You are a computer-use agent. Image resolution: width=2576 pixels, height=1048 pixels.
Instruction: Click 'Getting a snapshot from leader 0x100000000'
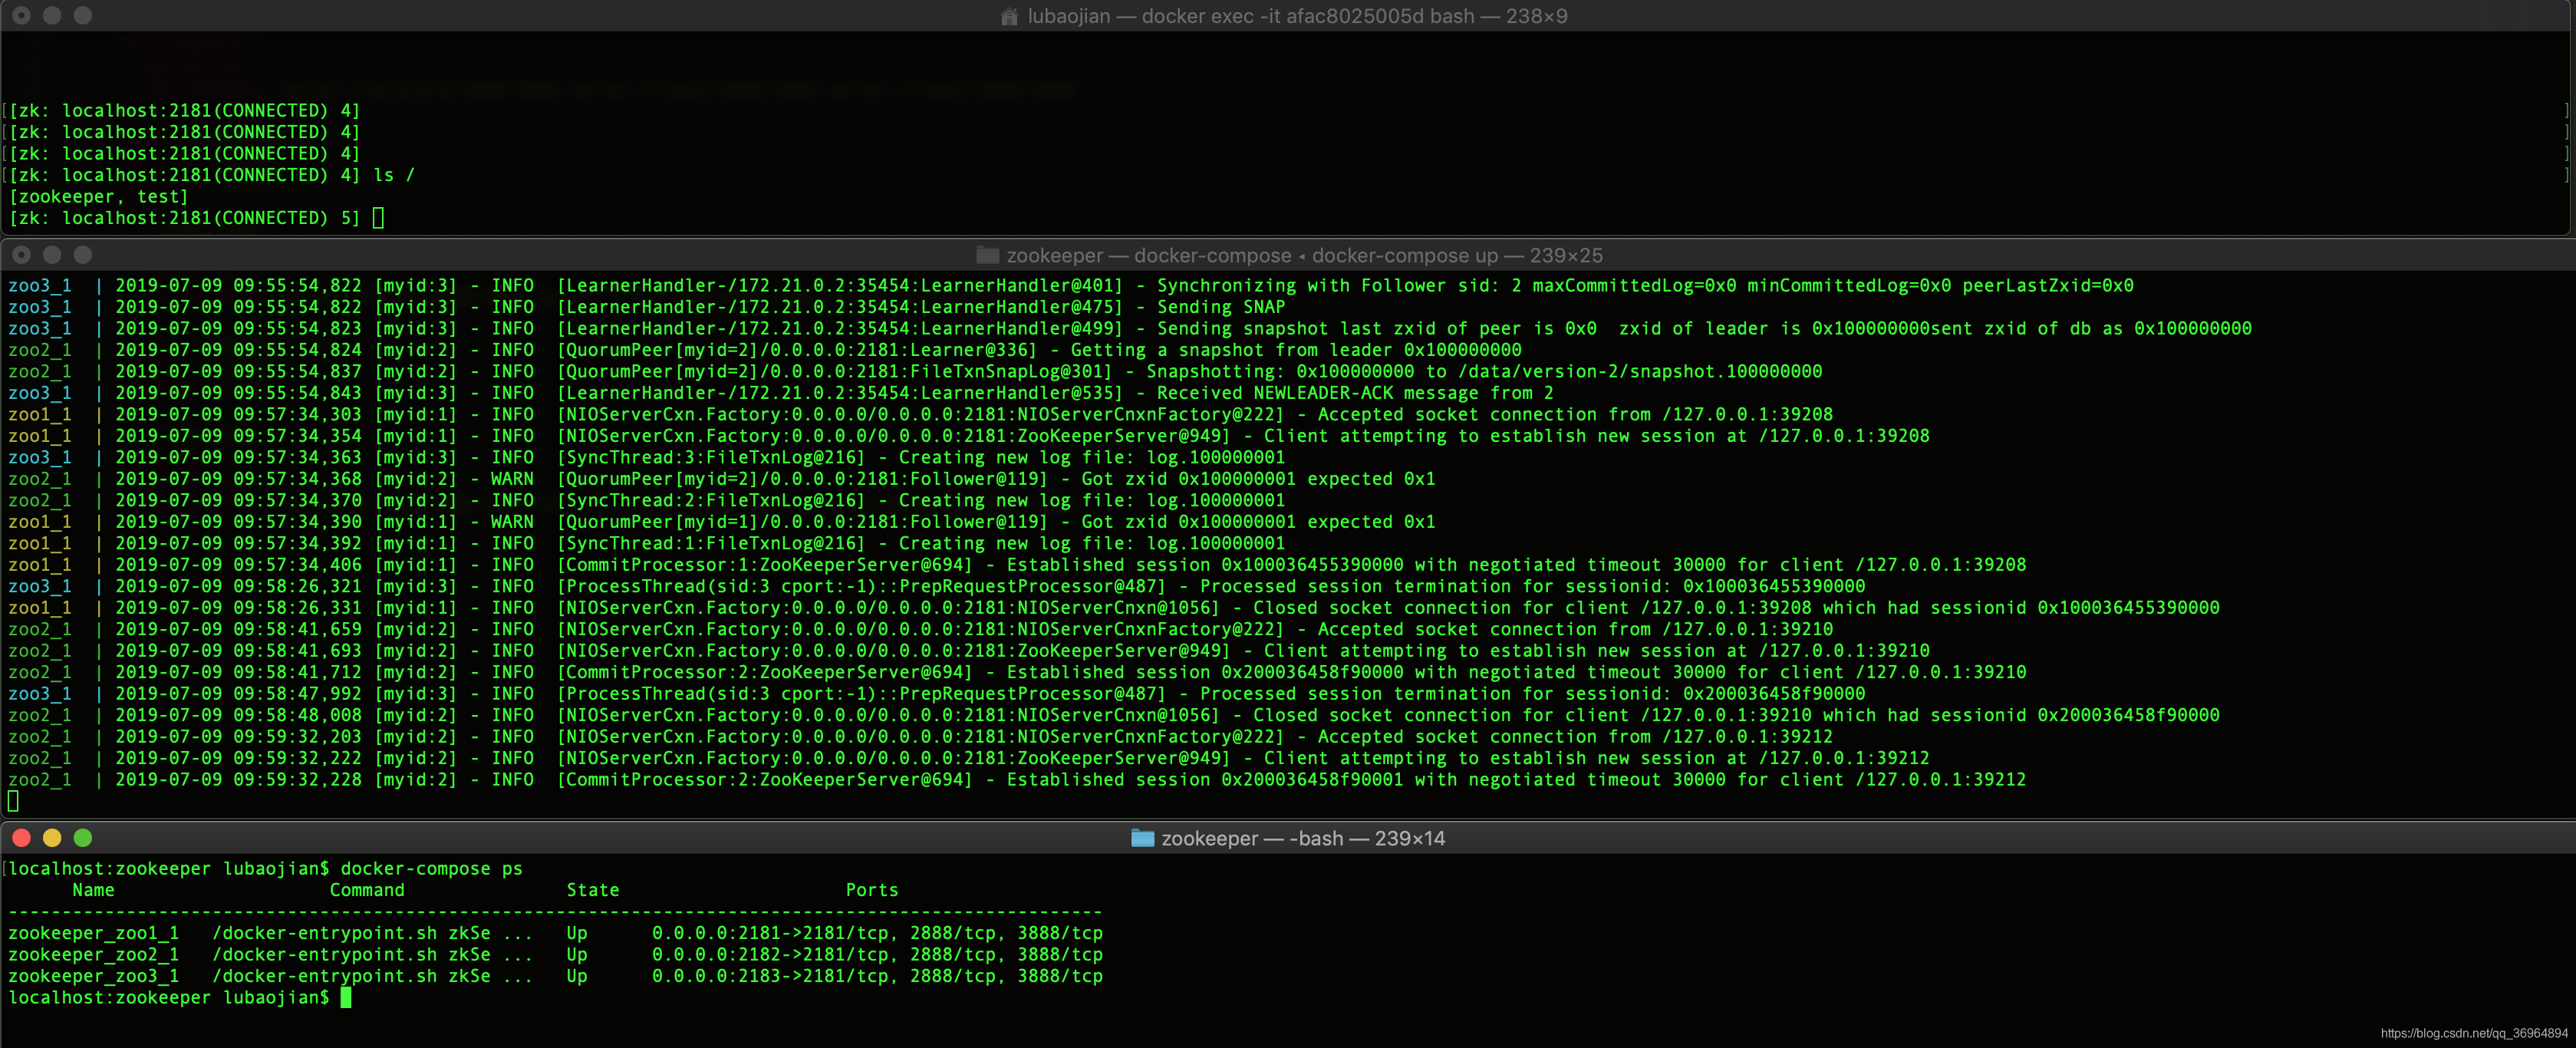(x=1296, y=350)
